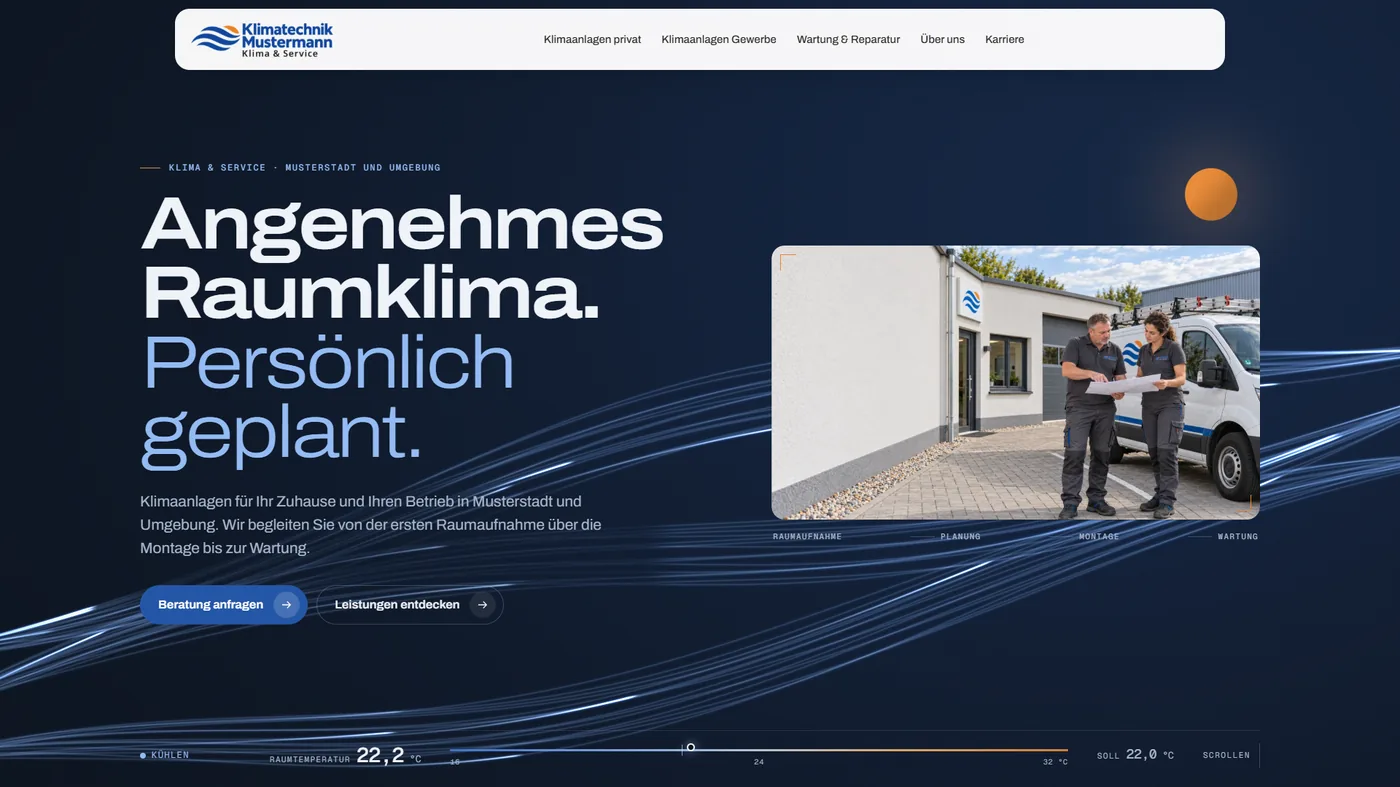The image size is (1400, 787).
Task: Click the Soll 22,0 °C value
Action: (x=1135, y=755)
